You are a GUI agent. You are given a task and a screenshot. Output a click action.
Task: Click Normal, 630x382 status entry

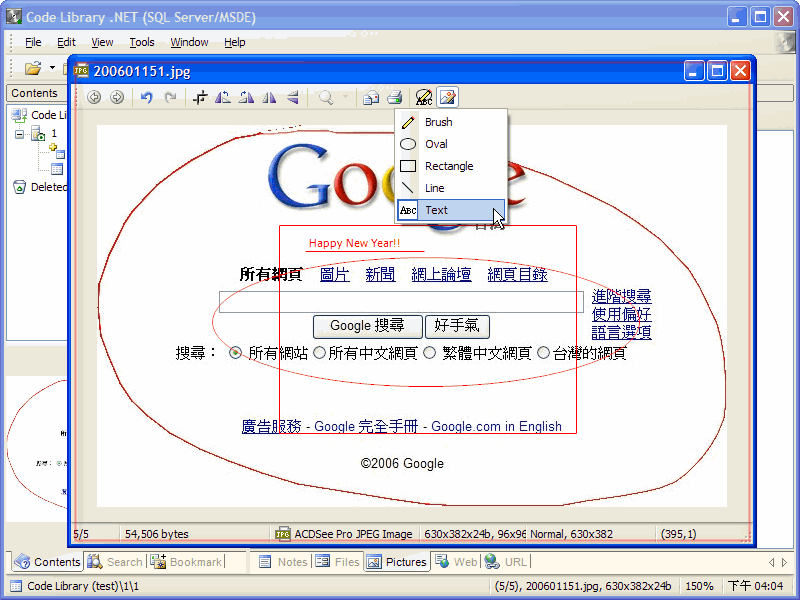(x=571, y=534)
